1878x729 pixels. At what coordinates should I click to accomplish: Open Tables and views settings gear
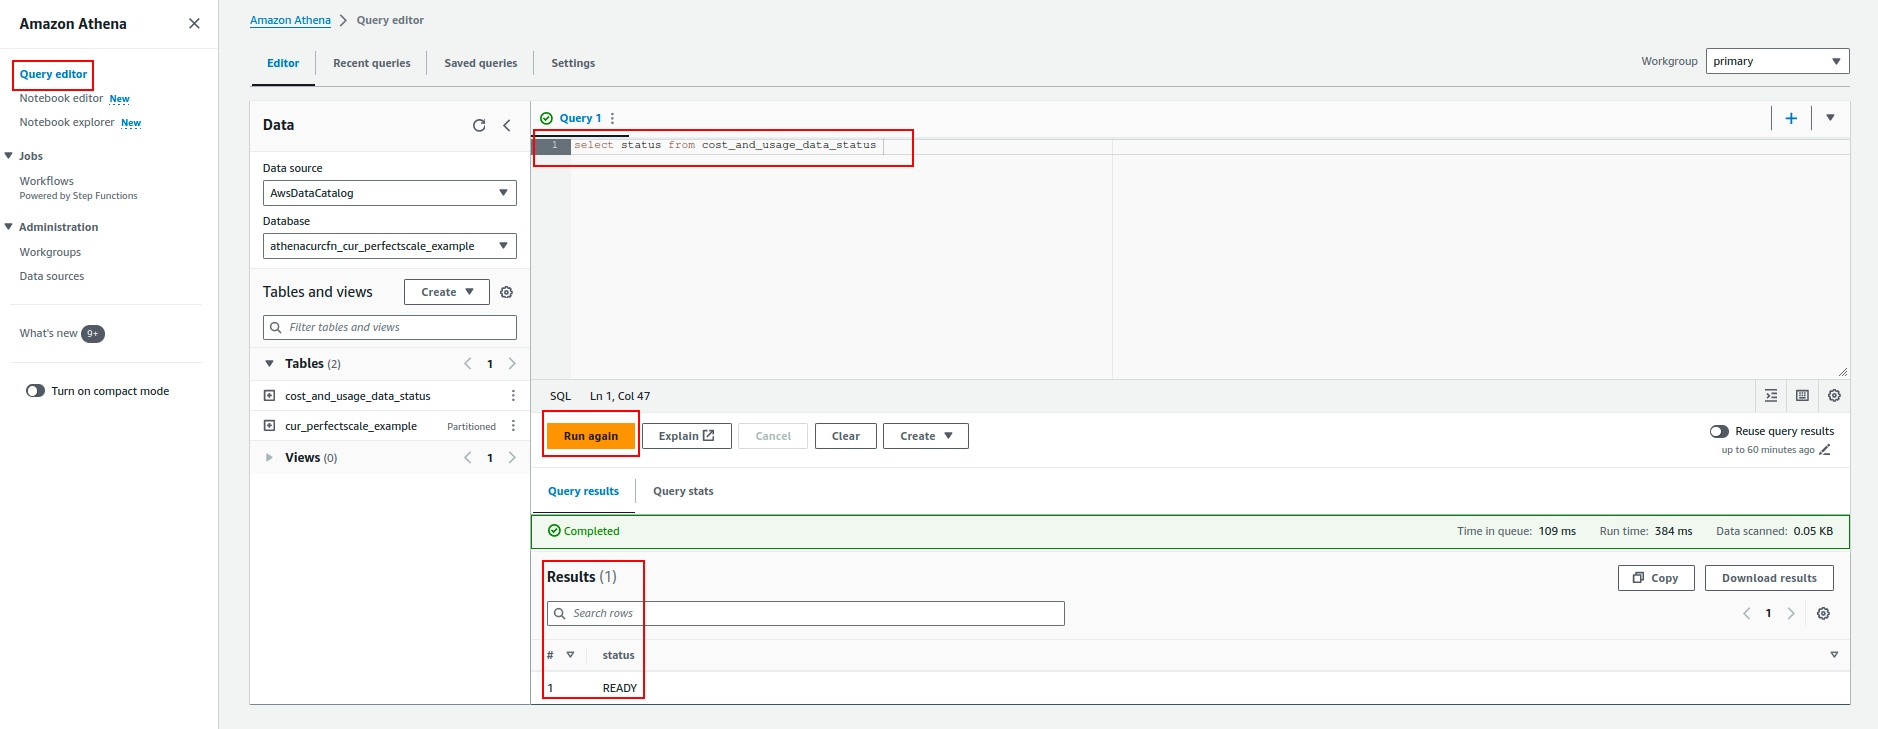[x=506, y=292]
